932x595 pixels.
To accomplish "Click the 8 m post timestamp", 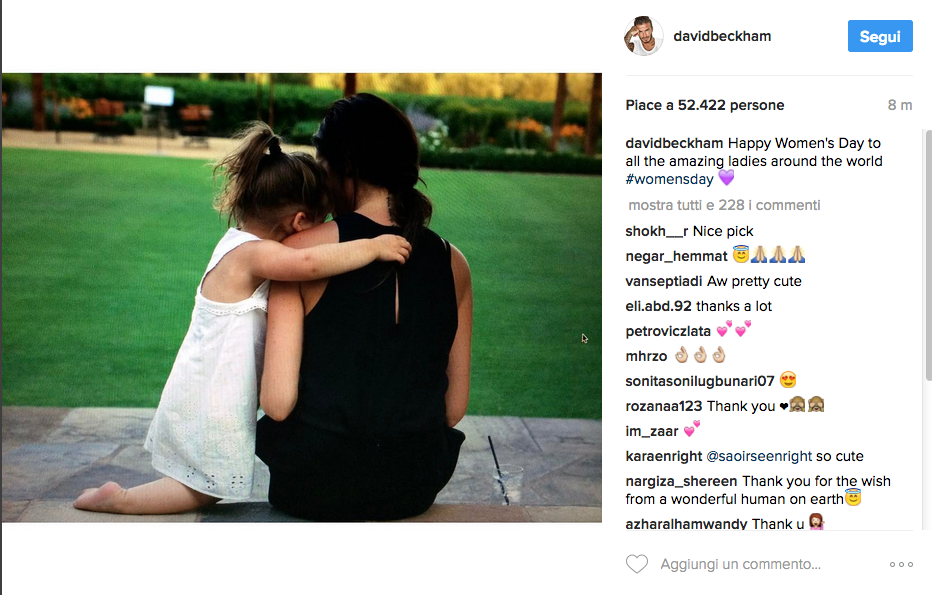I will (900, 105).
